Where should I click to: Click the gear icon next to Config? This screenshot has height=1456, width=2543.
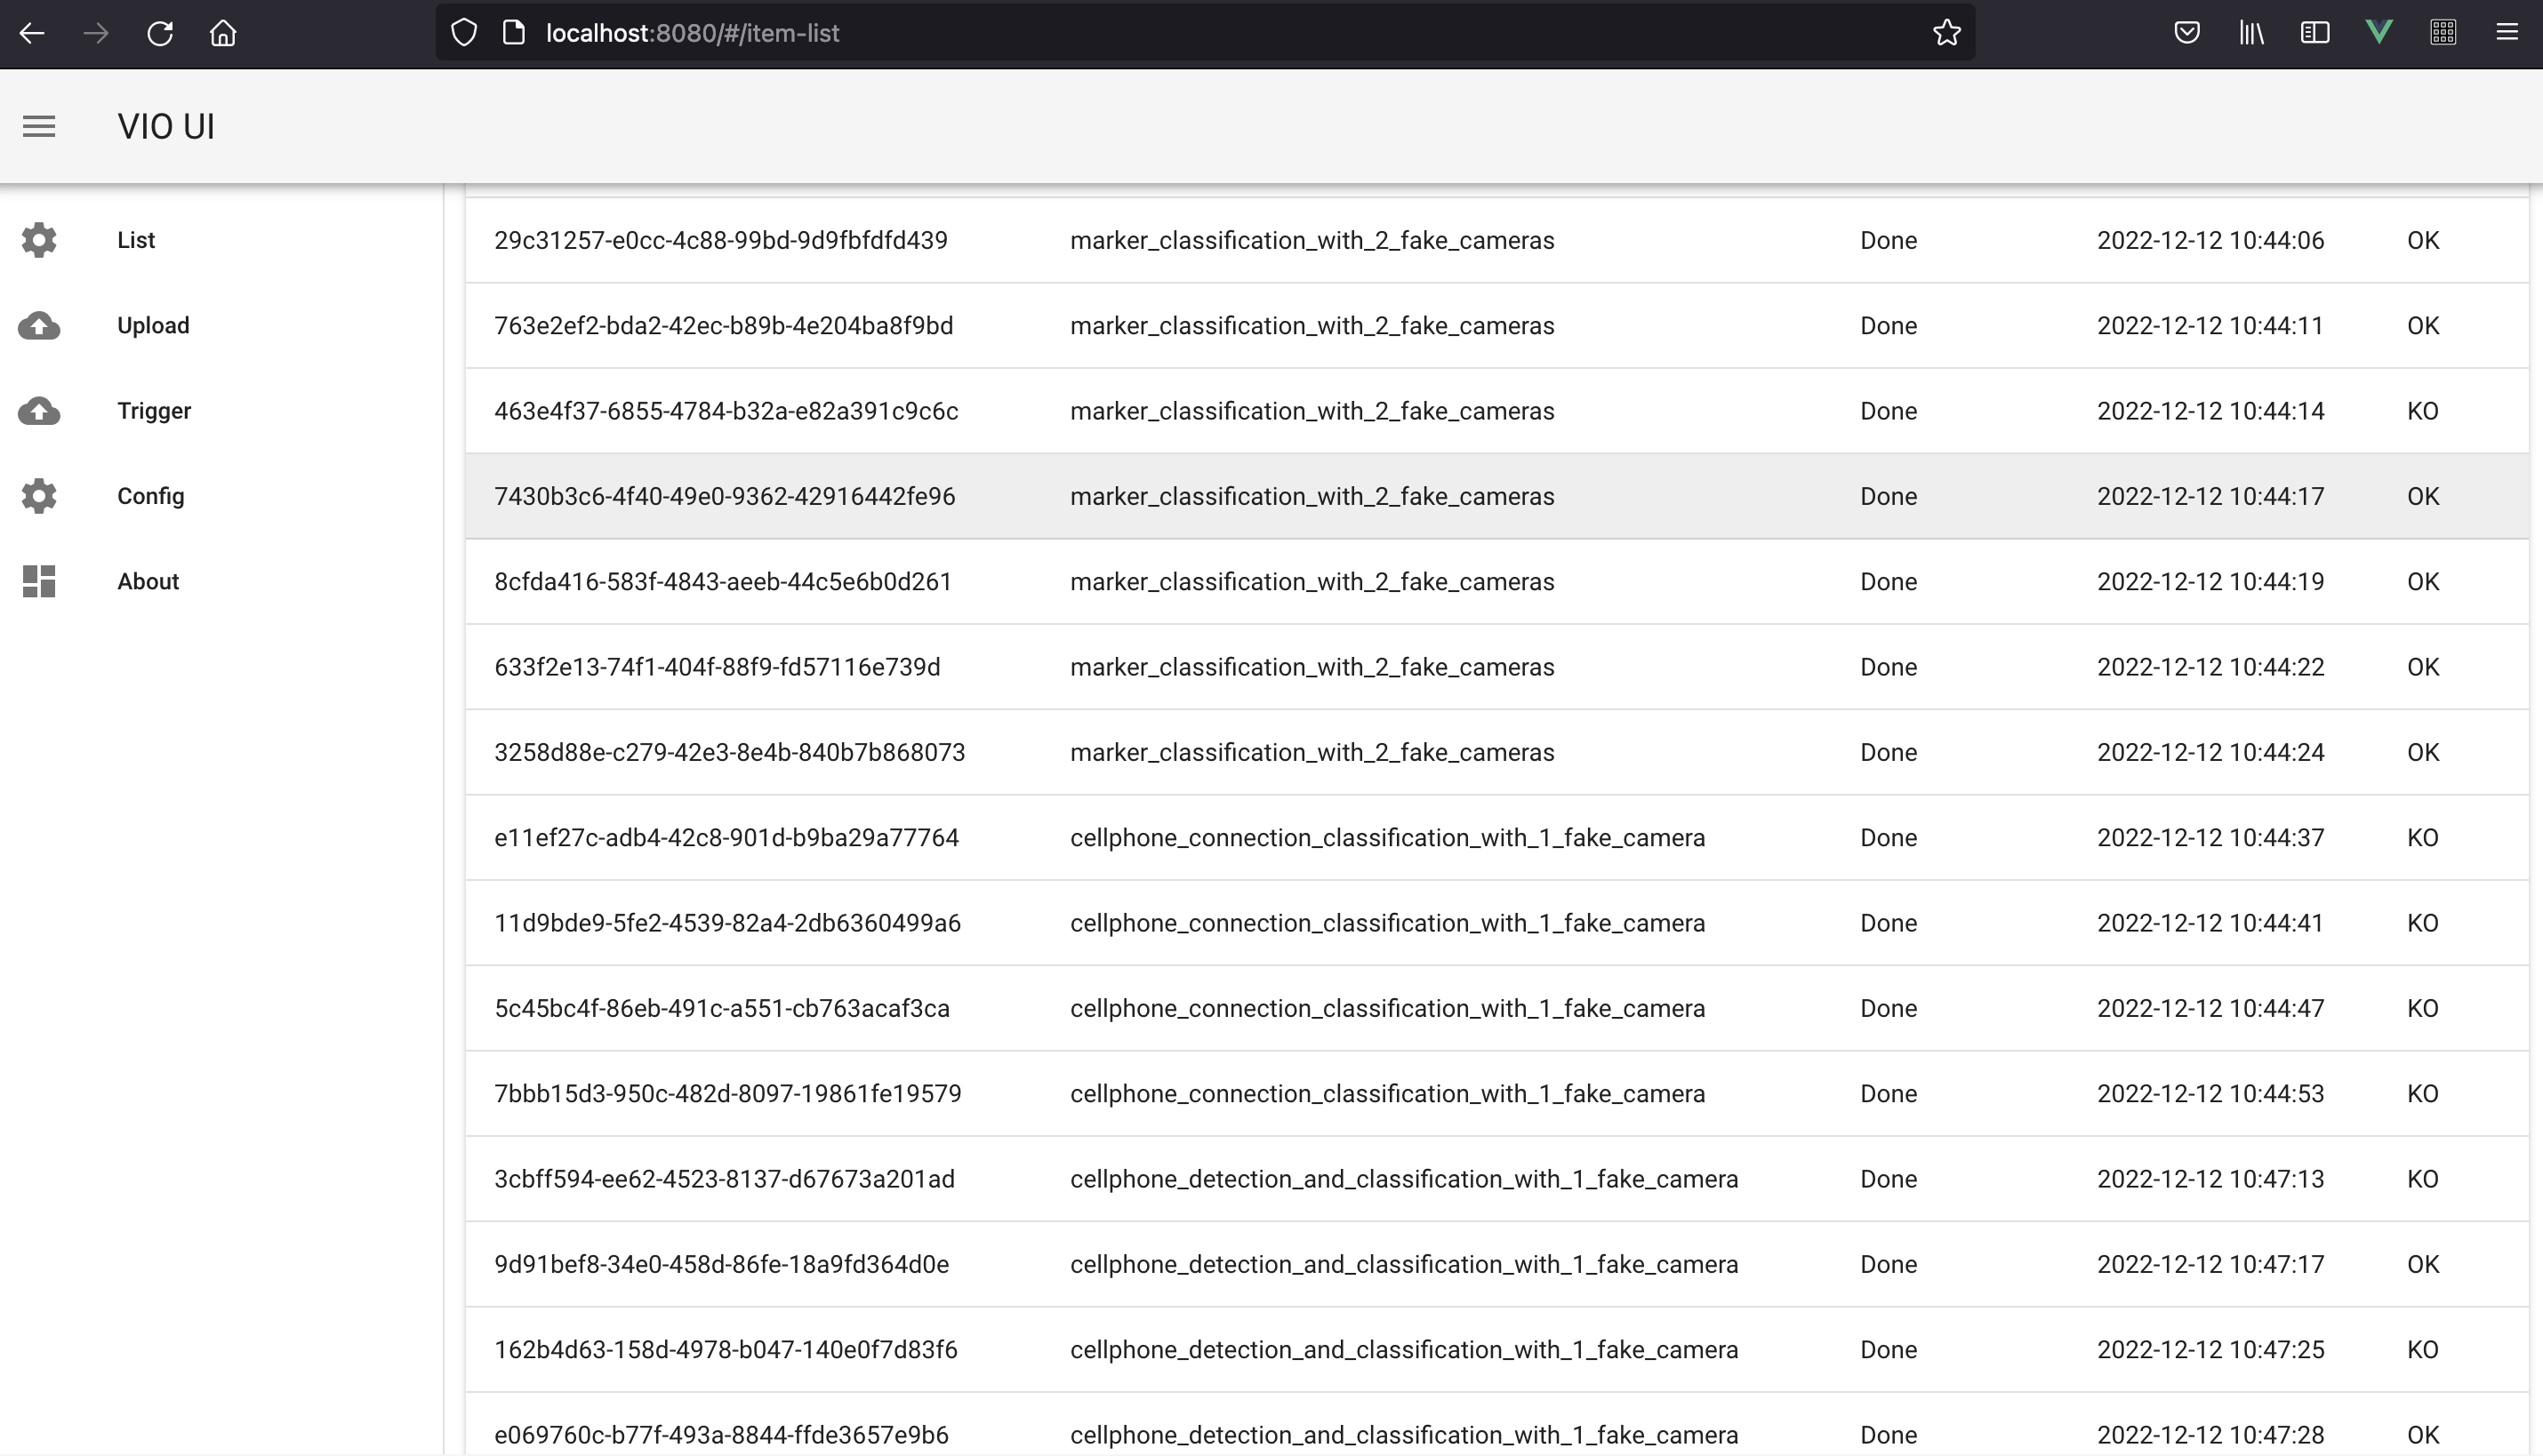tap(39, 496)
